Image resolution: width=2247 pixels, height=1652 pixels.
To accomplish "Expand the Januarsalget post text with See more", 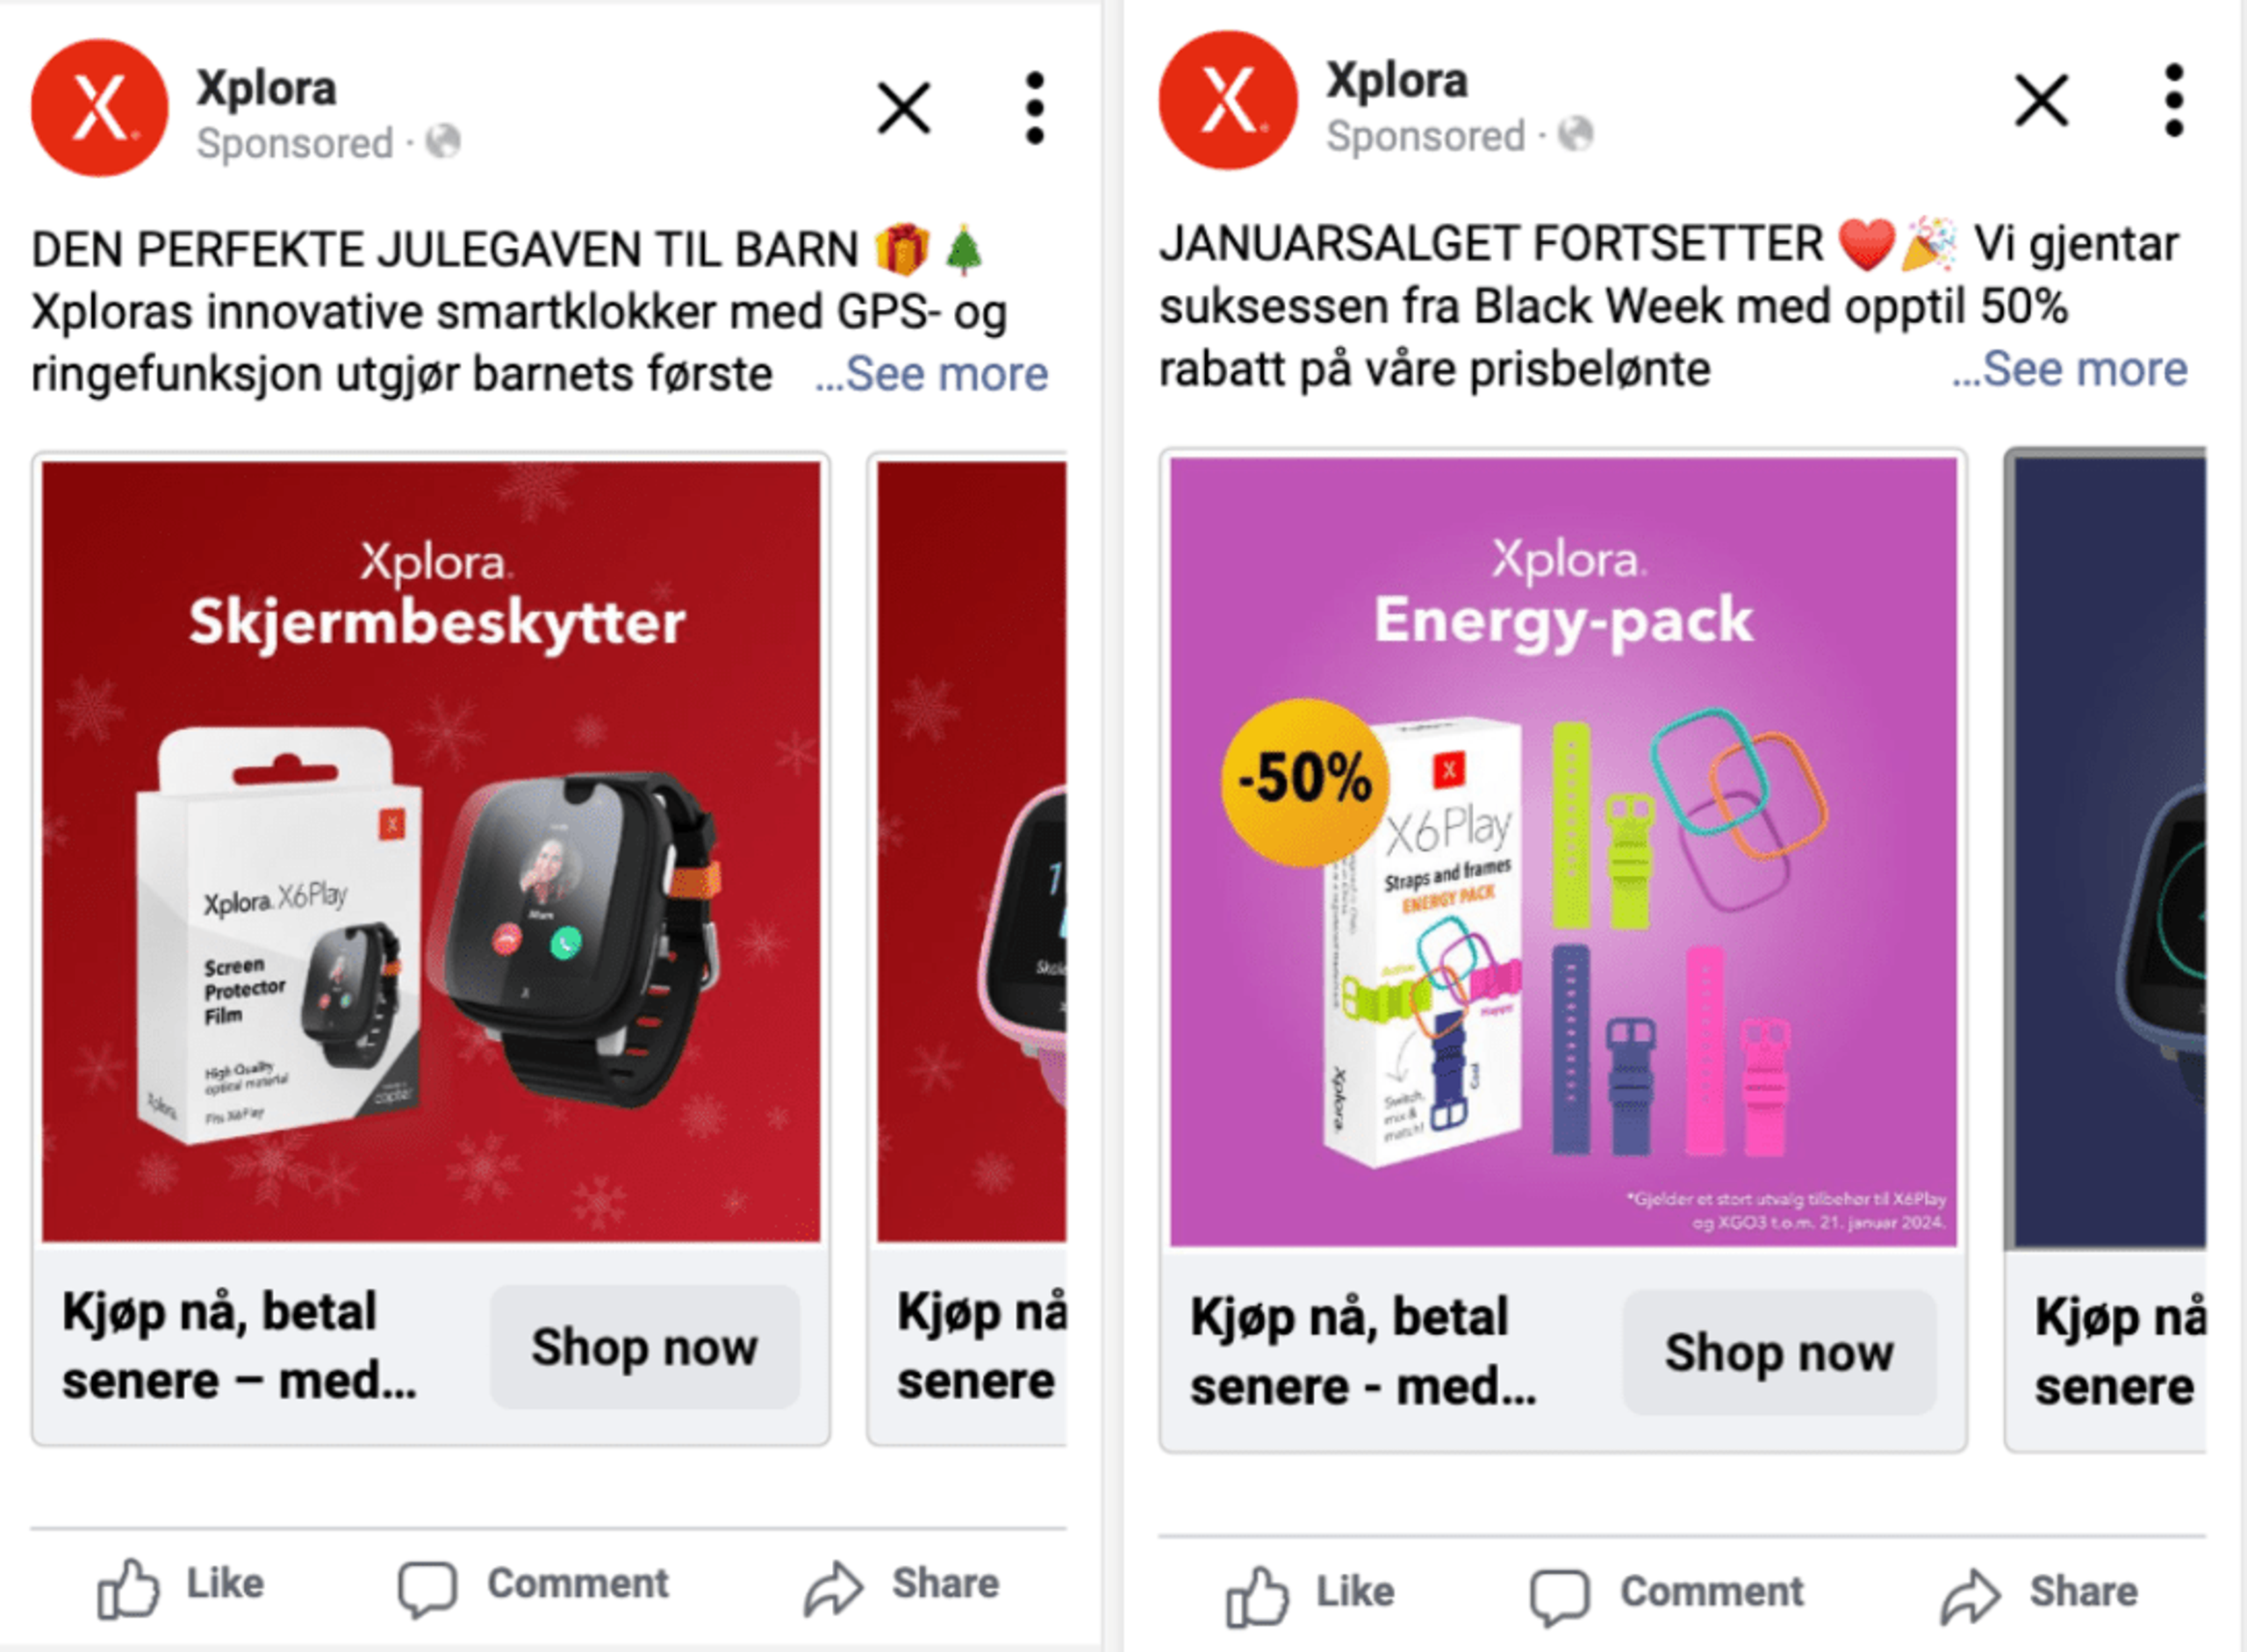I will tap(2069, 369).
